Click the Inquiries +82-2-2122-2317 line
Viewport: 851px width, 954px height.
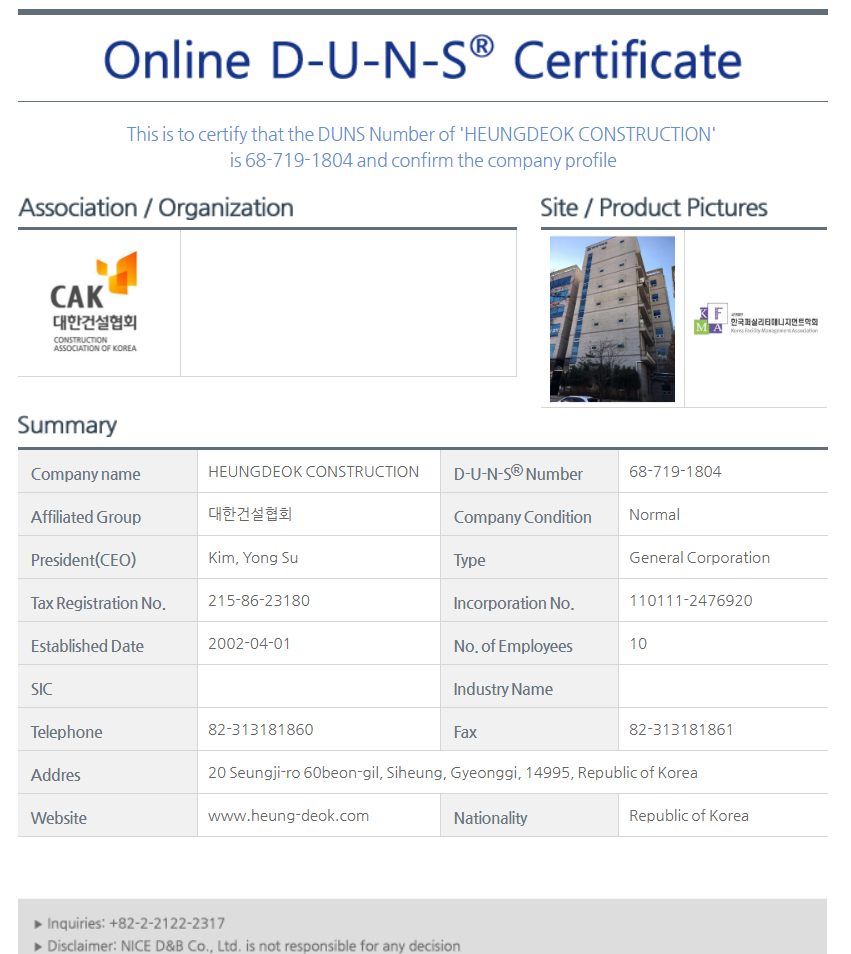point(130,924)
